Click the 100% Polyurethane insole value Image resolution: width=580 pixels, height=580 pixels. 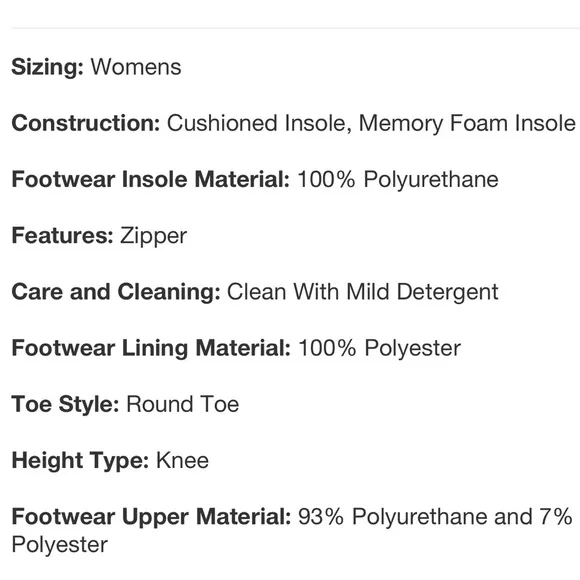[398, 180]
